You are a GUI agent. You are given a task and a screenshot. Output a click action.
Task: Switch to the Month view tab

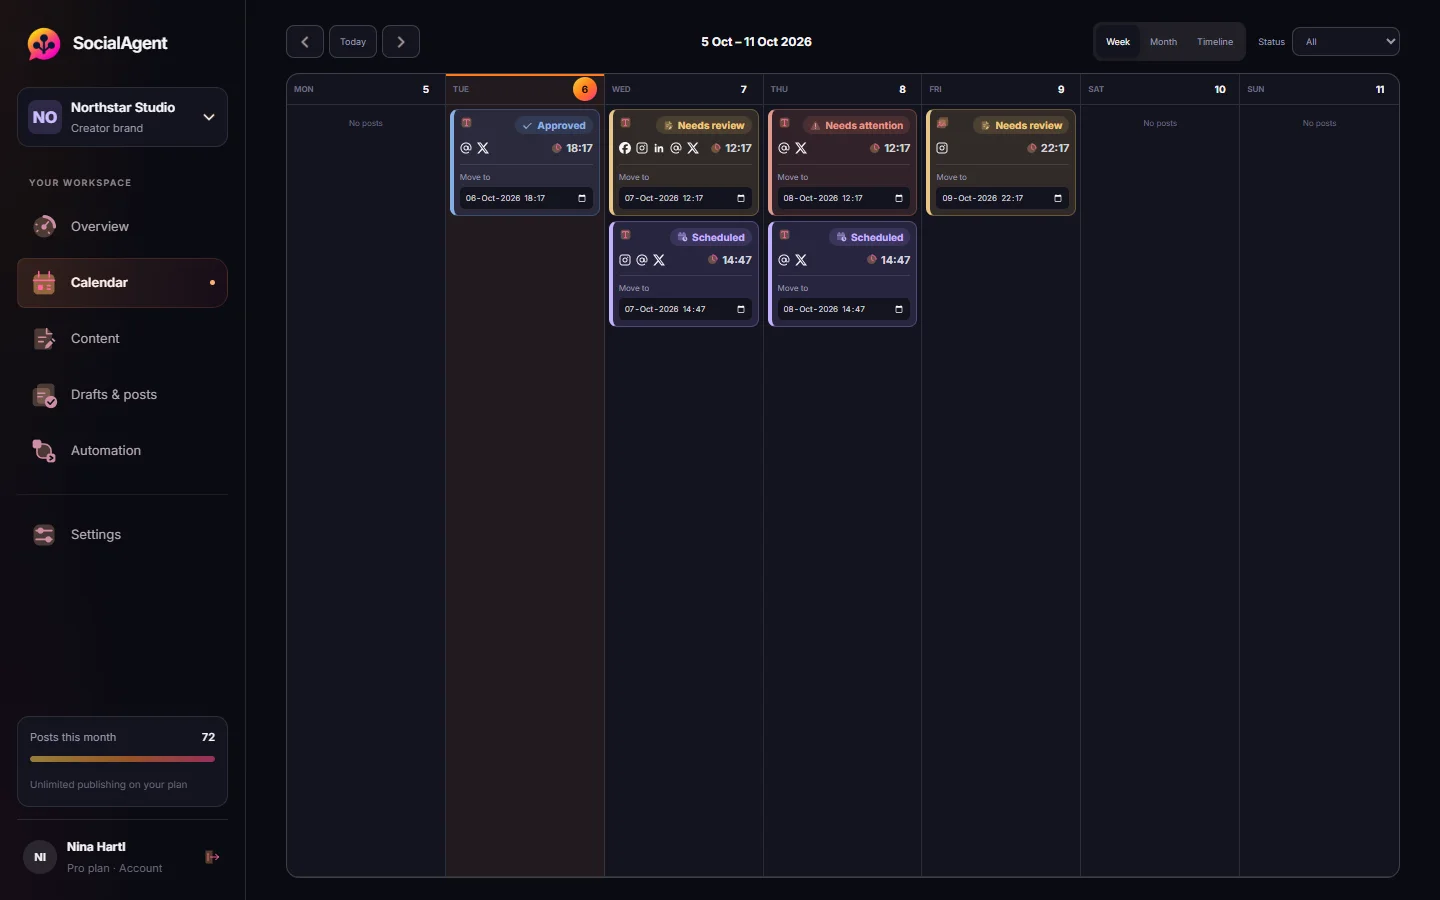pyautogui.click(x=1163, y=42)
